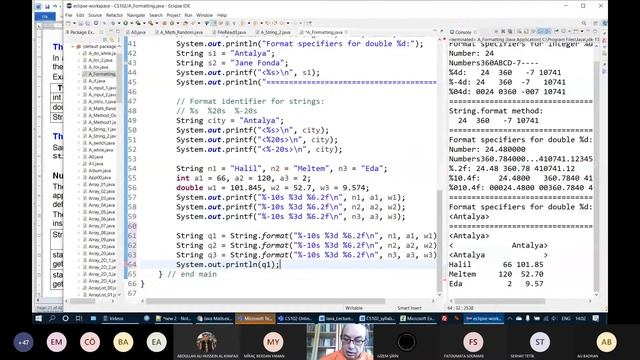The image size is (640, 360).
Task: Click Package Explorer Link with Editor icon
Action: 111,40
